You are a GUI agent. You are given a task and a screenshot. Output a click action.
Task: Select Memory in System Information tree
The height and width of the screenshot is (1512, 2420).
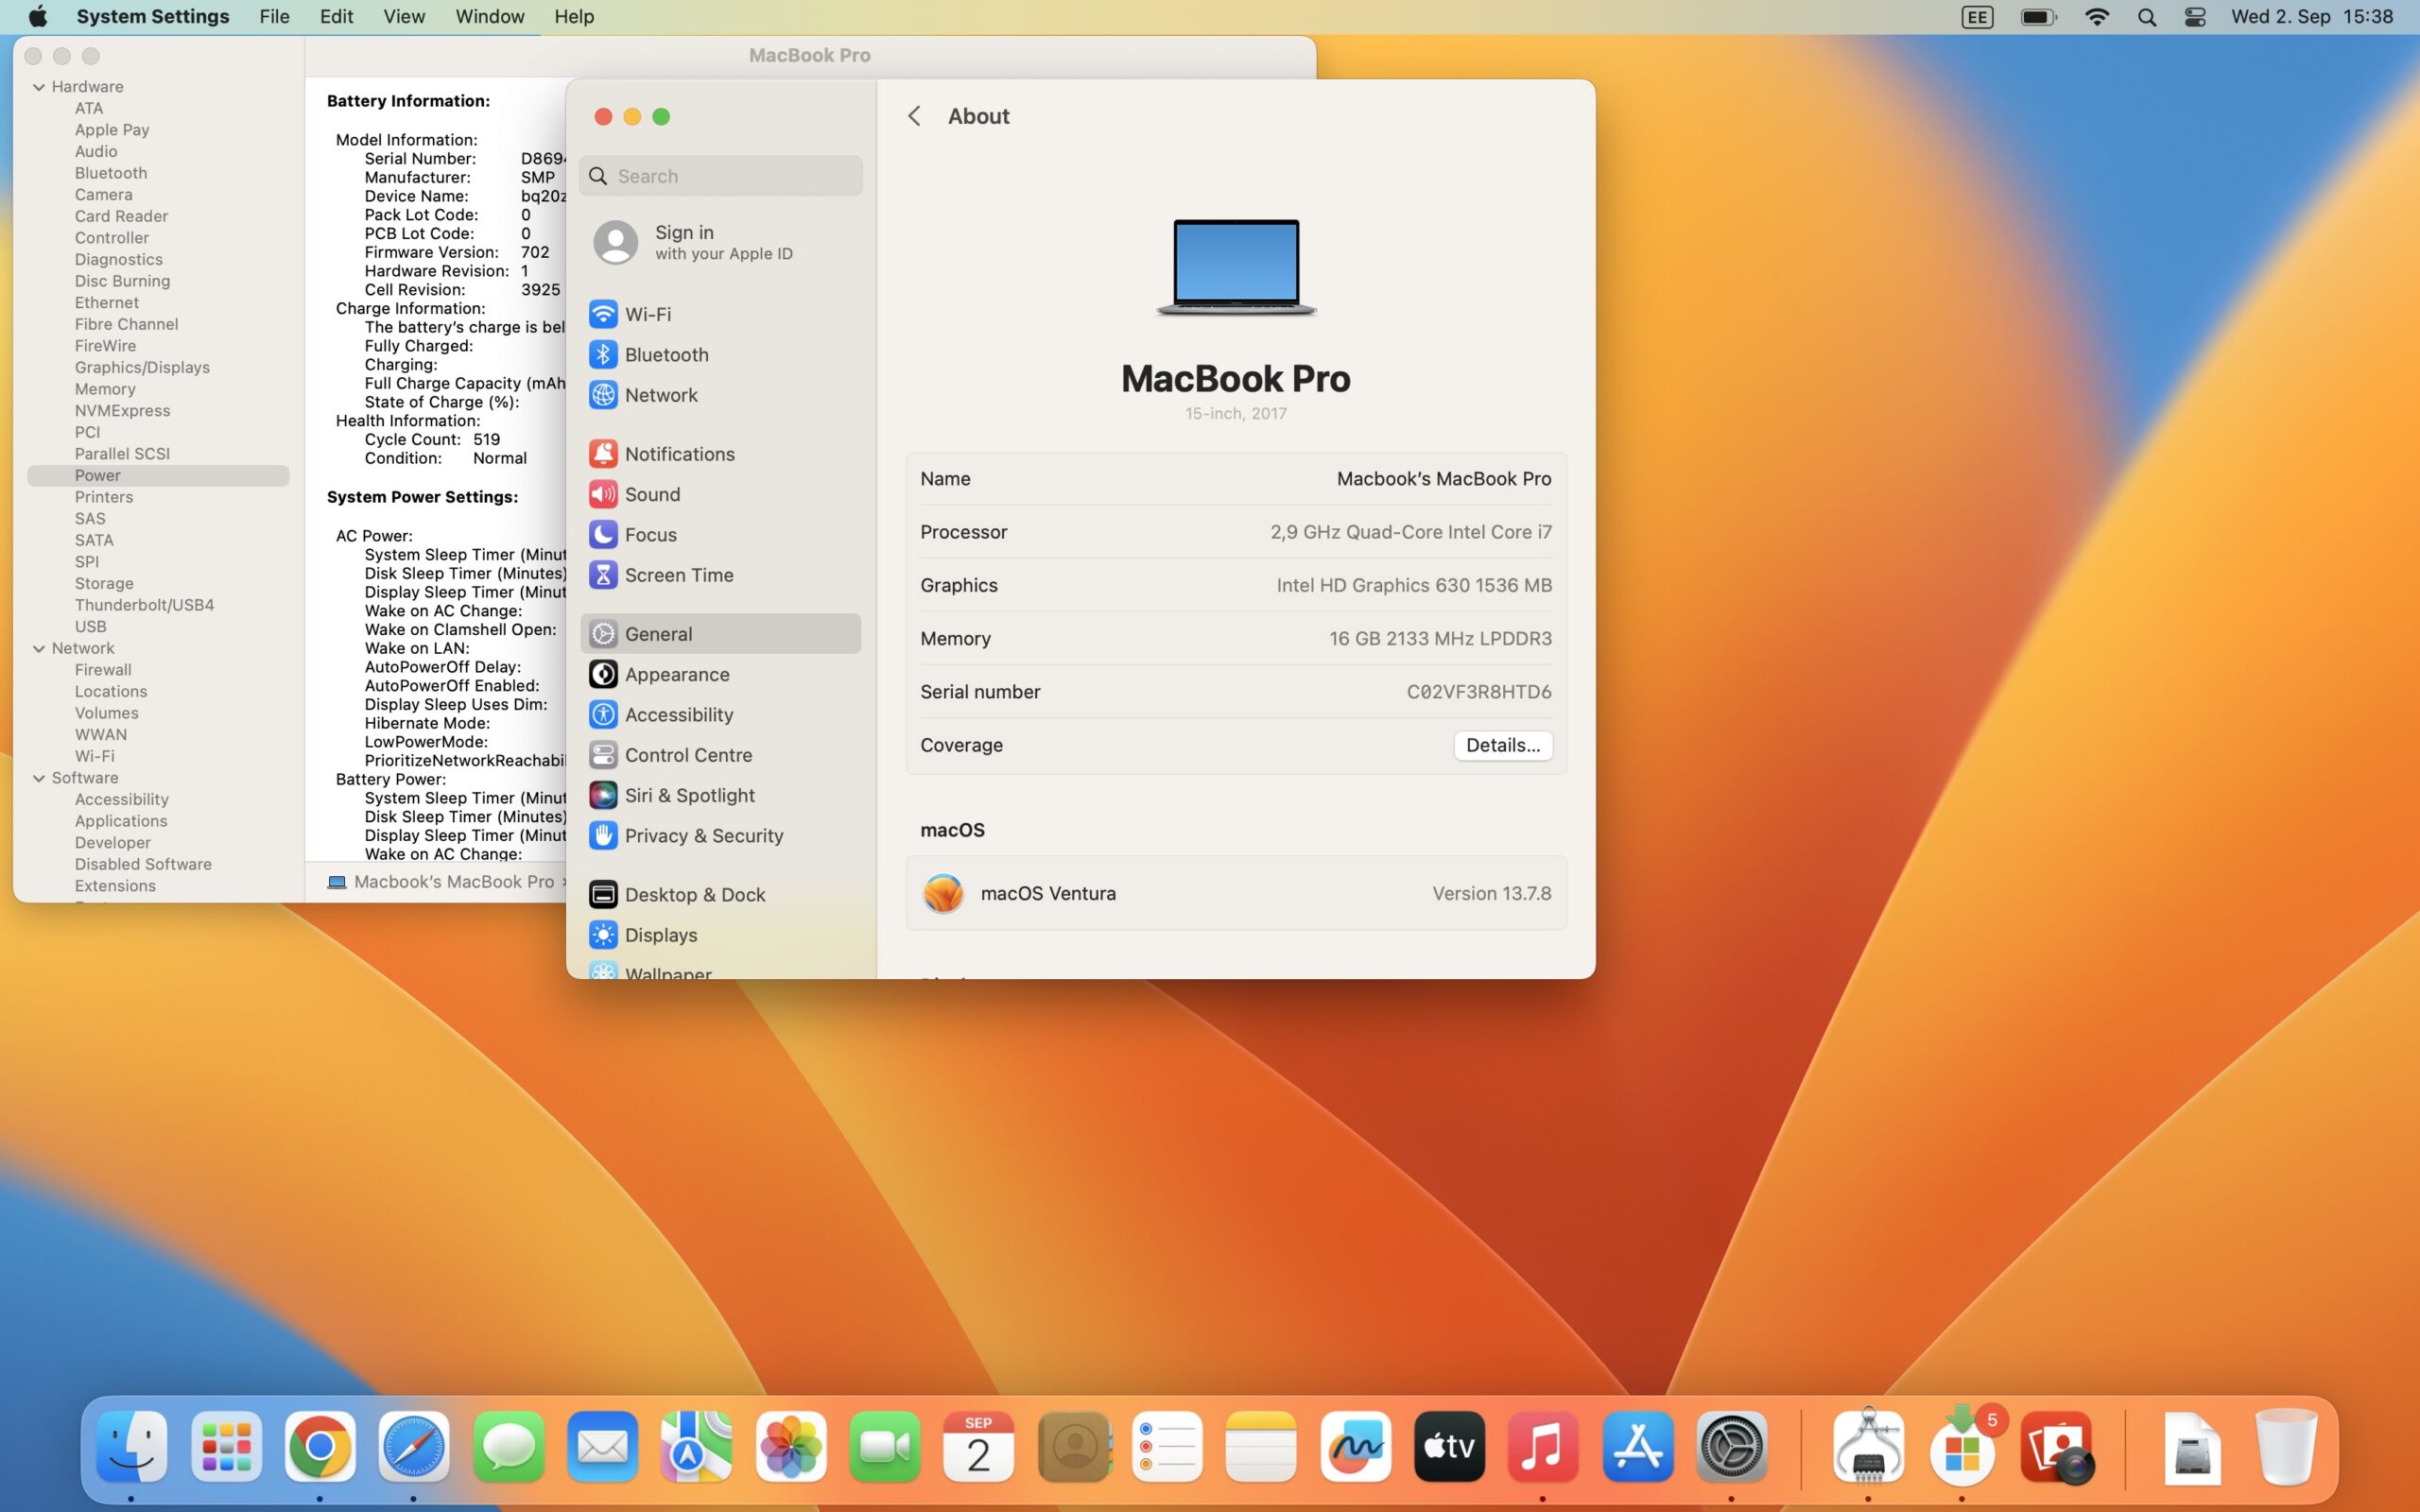(105, 389)
